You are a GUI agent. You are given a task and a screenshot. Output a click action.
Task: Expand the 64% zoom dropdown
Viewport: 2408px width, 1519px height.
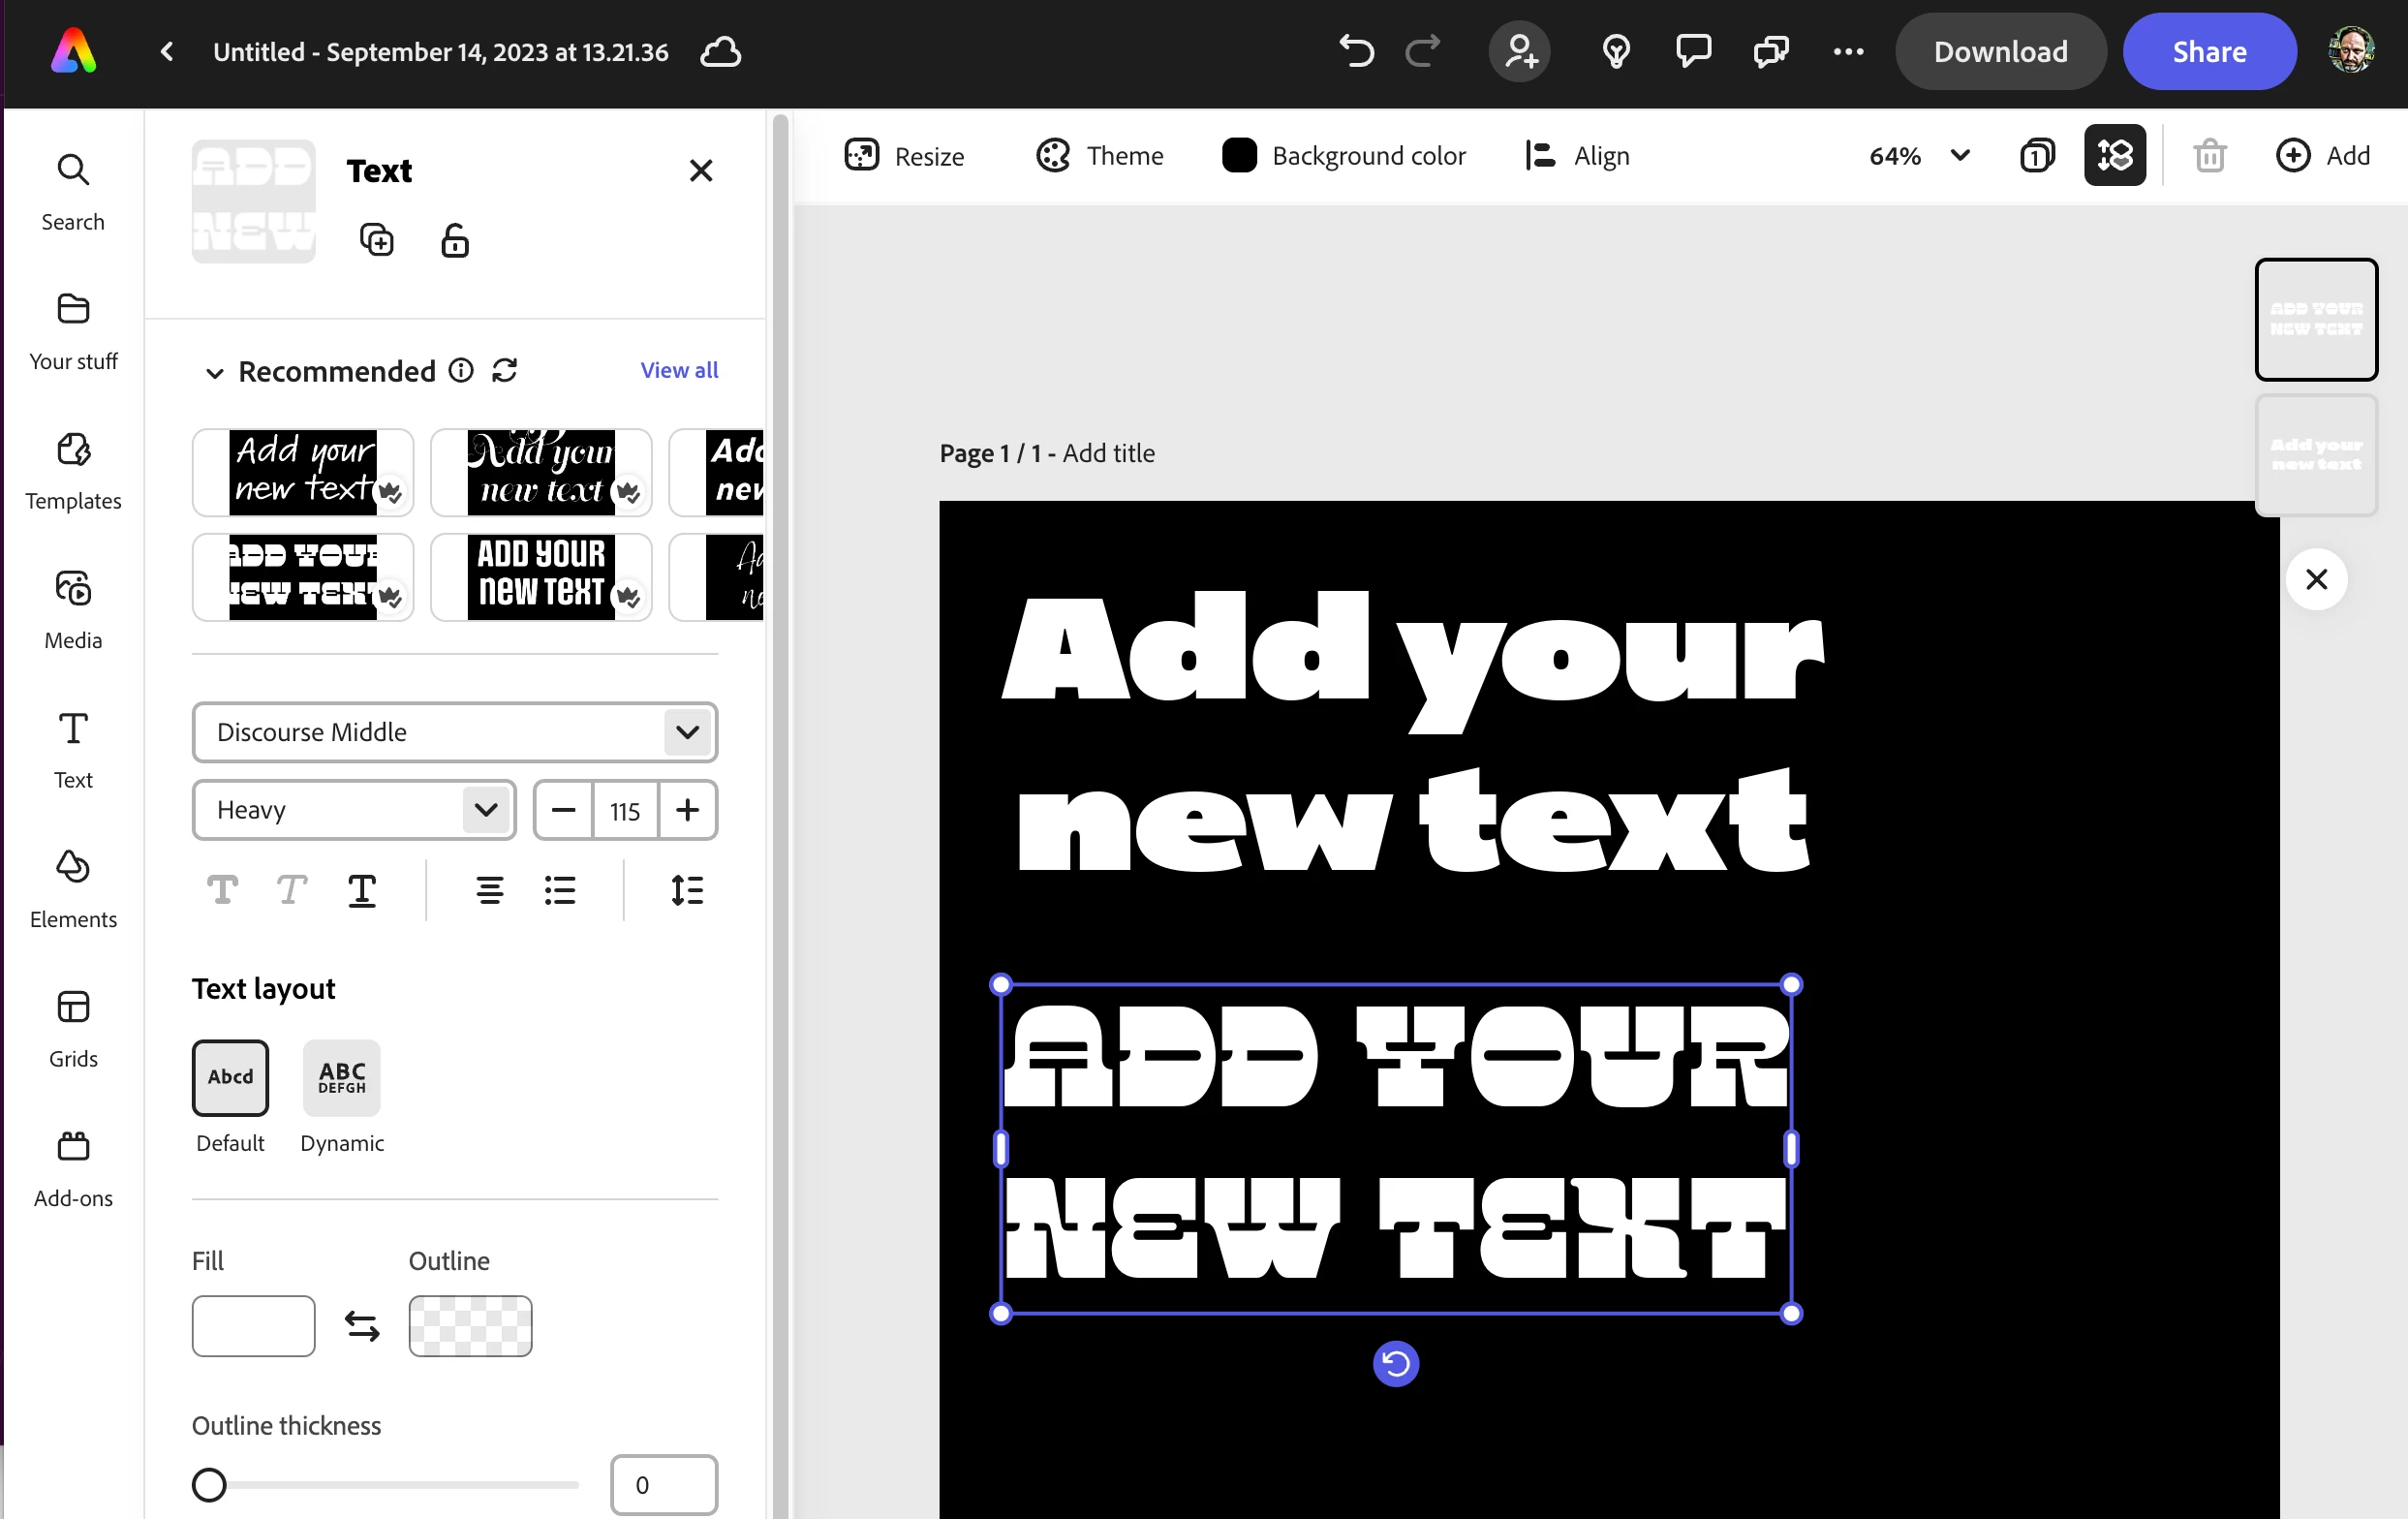[1959, 156]
